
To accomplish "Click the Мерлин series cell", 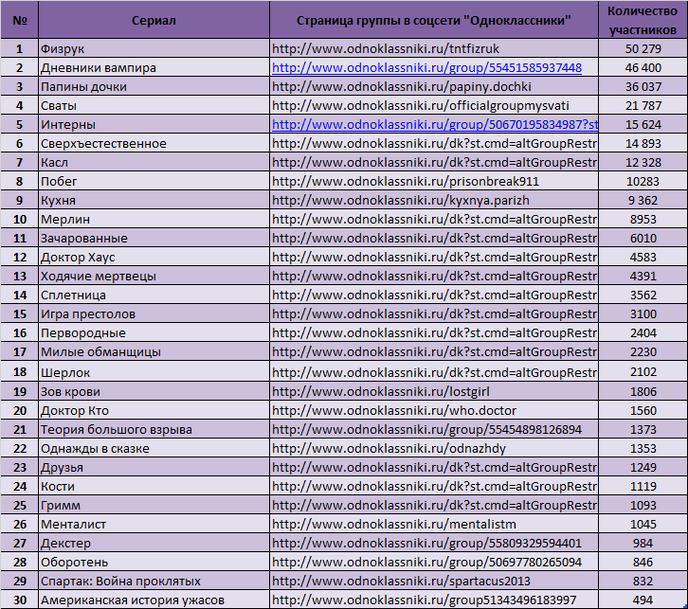I will coord(154,219).
